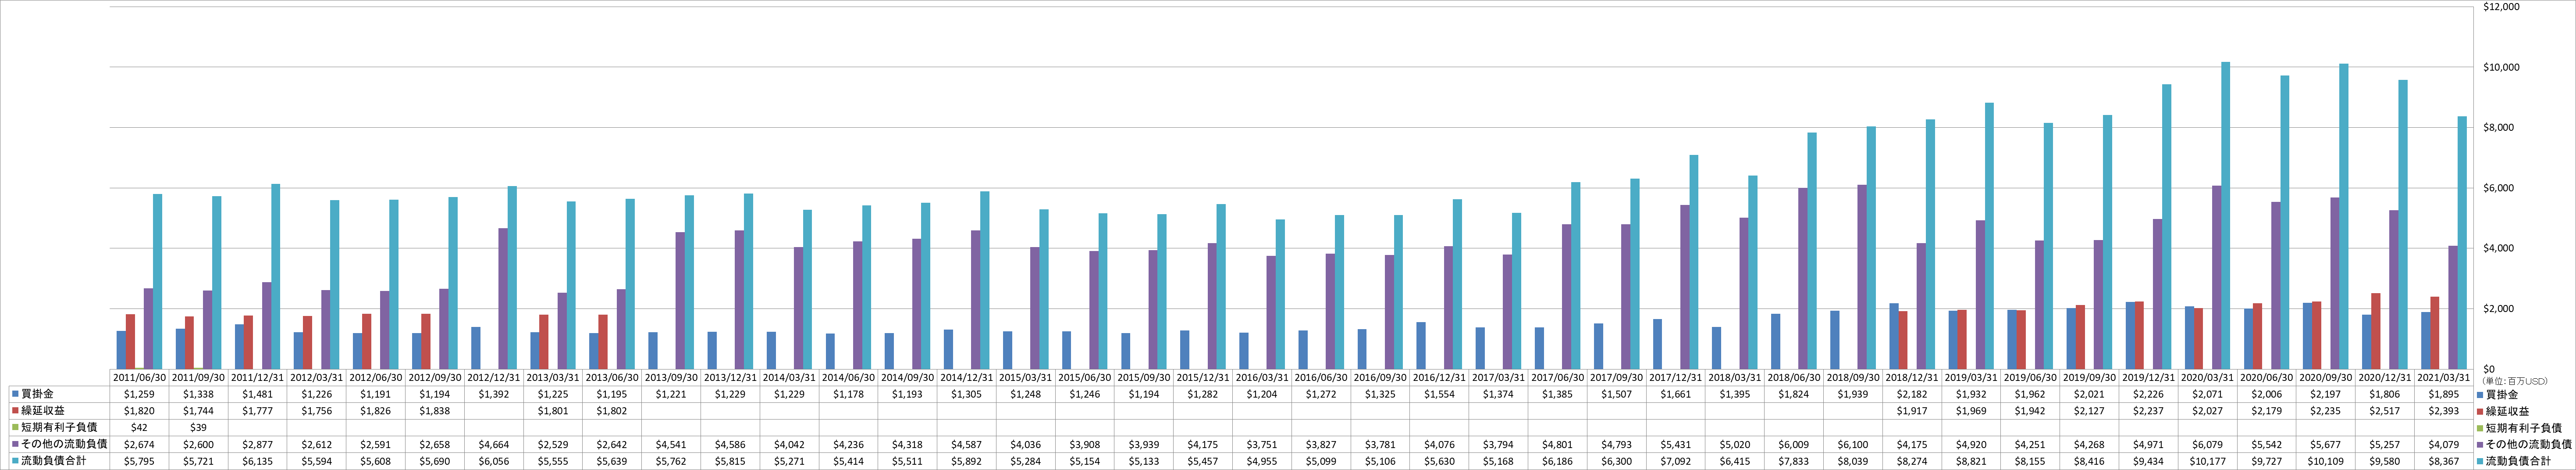
Task: Select the $5,639 total under 2013/06/30
Action: click(612, 460)
